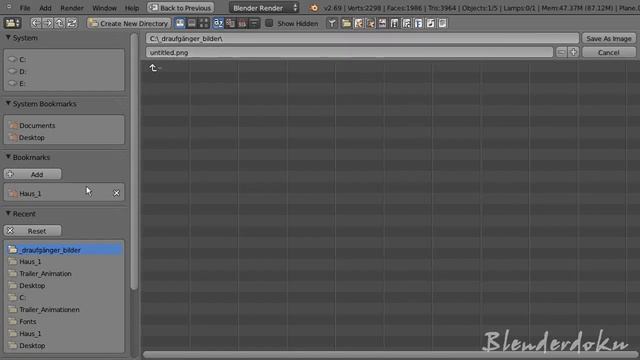Click the file list horizontal scrollbar

coord(390,355)
